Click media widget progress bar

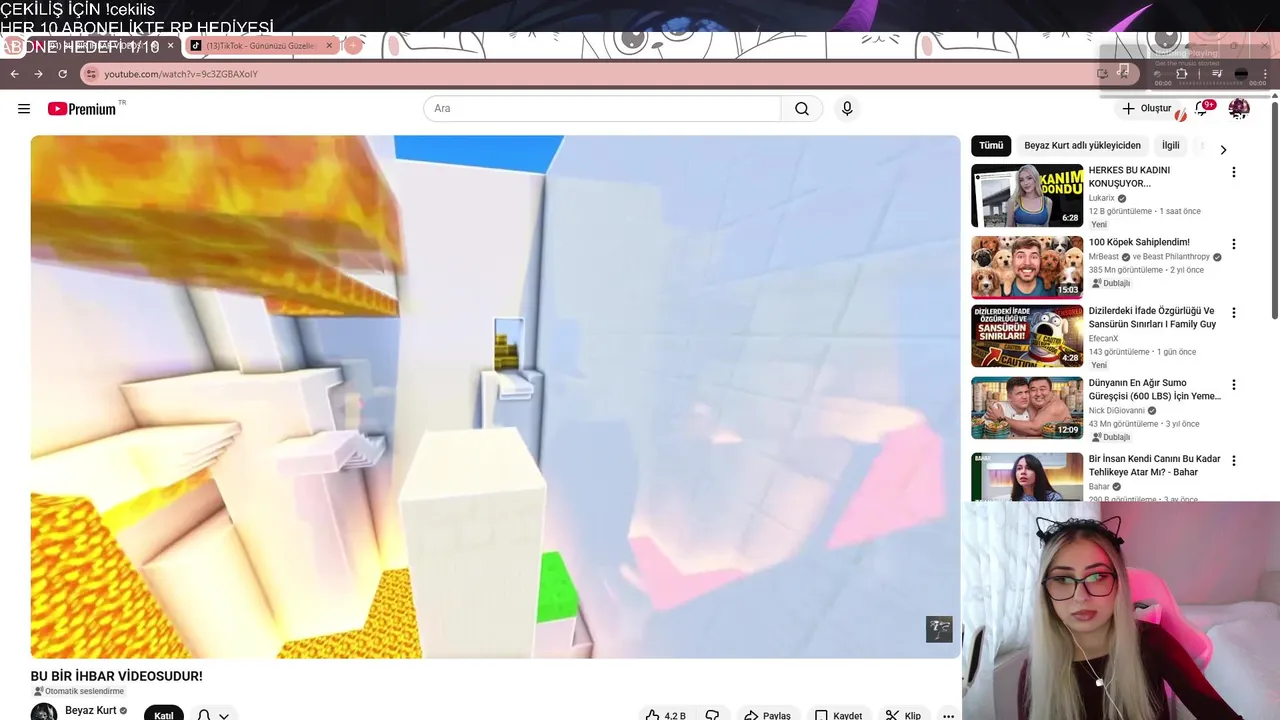pos(1211,83)
